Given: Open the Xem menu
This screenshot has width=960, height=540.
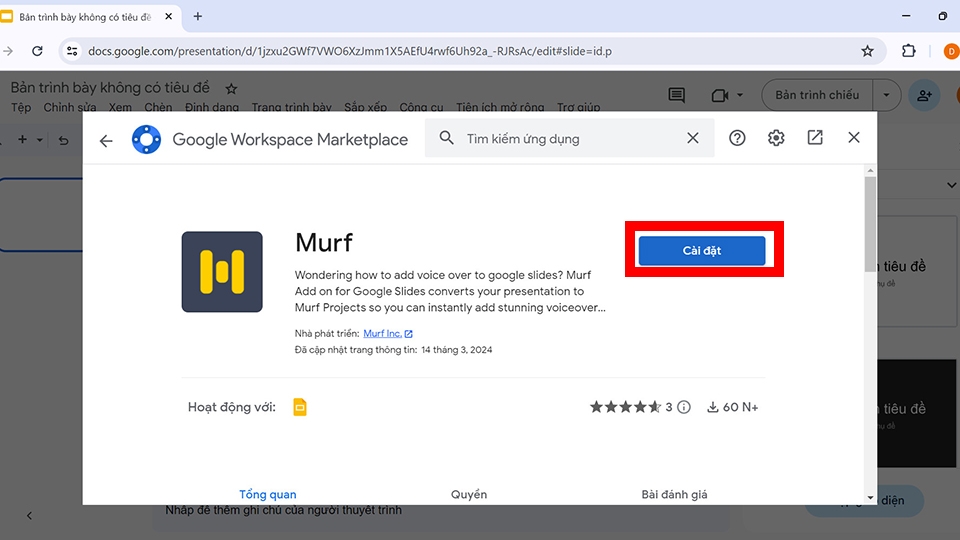Looking at the screenshot, I should pyautogui.click(x=120, y=107).
